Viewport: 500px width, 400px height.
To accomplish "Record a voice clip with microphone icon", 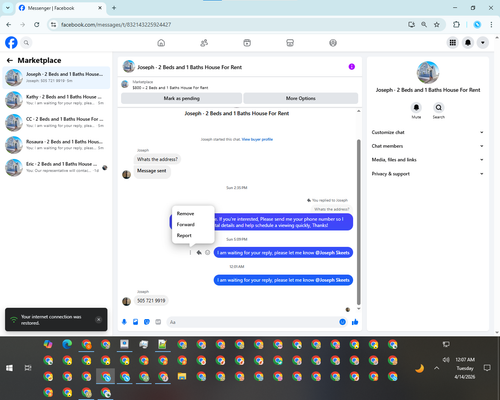I will 124,322.
